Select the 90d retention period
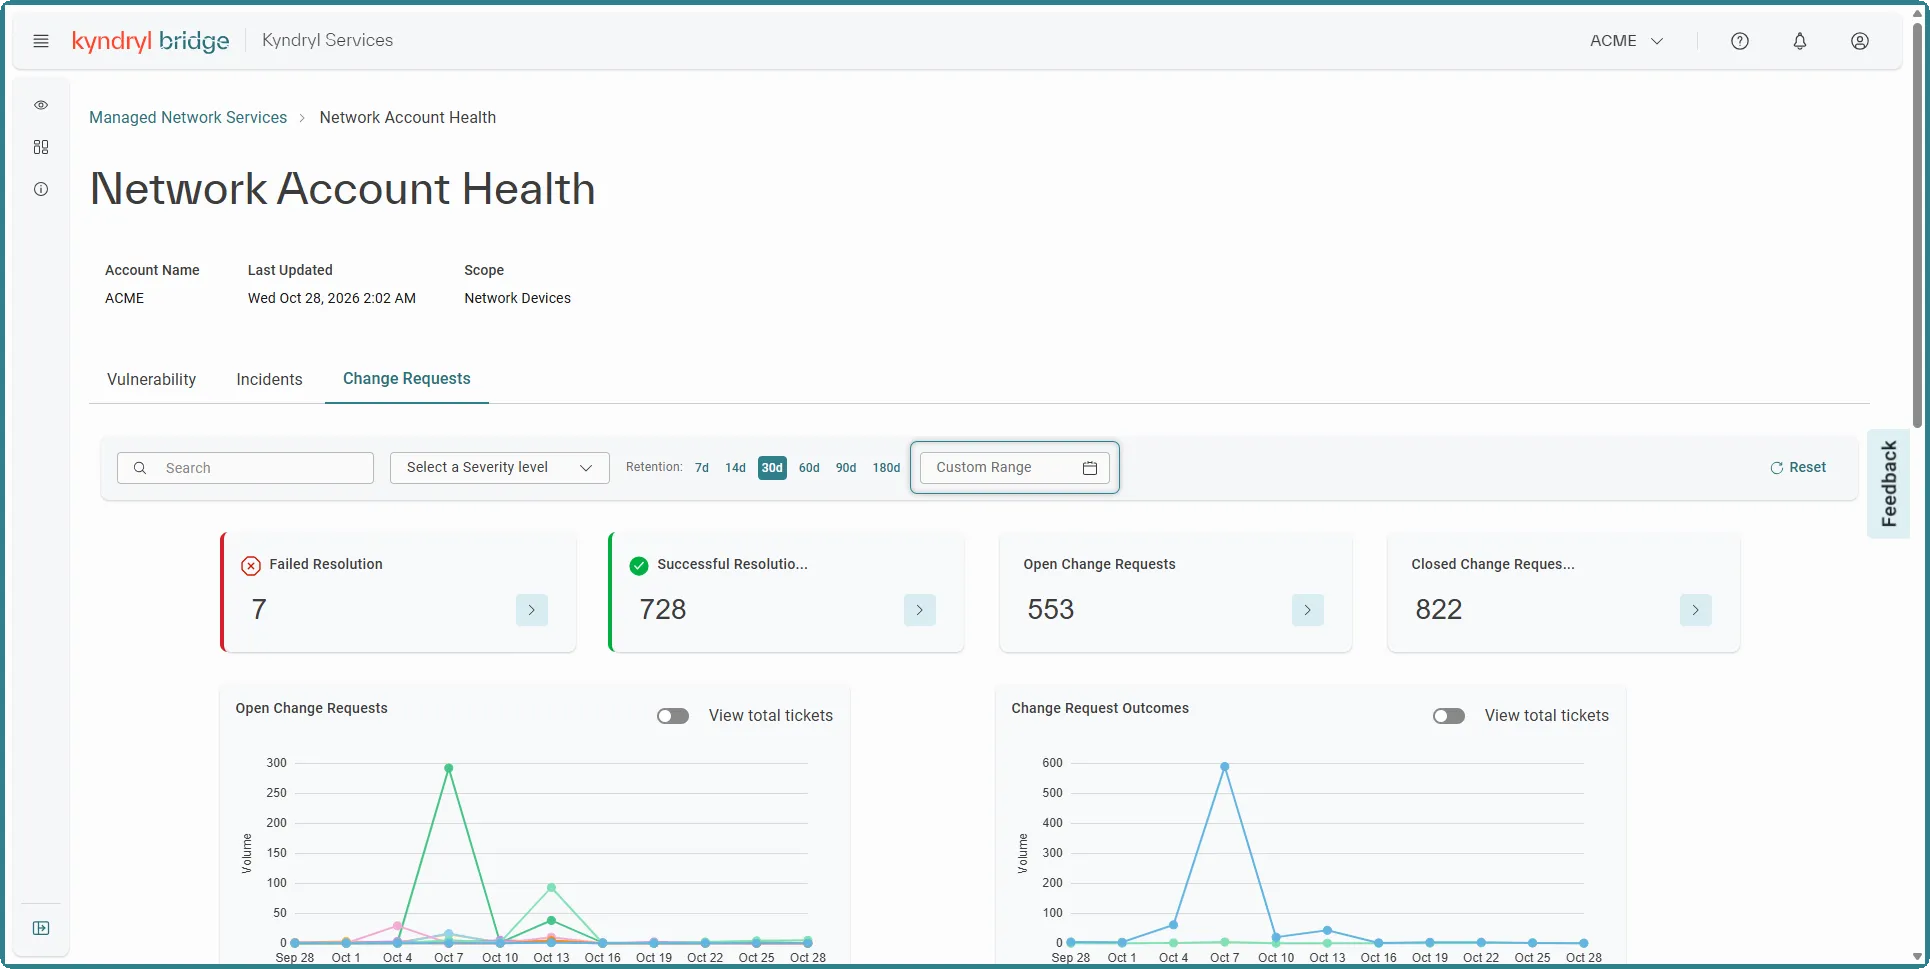This screenshot has width=1930, height=969. [846, 468]
